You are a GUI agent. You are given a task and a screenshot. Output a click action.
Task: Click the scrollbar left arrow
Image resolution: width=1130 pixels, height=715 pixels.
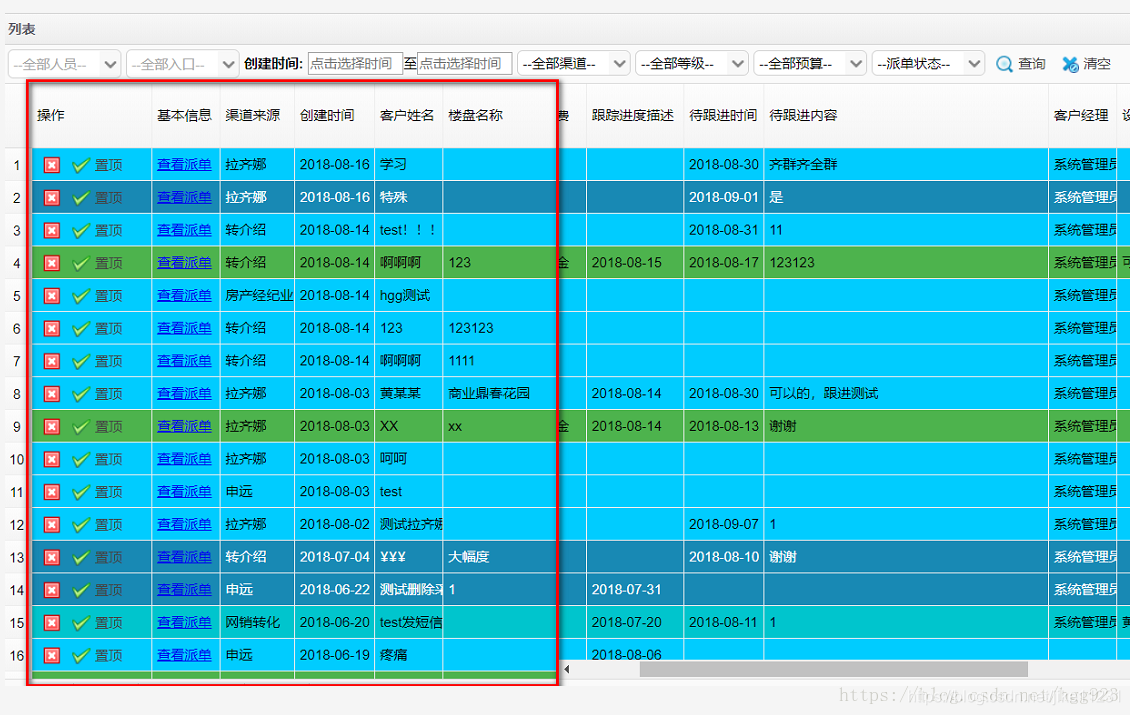(x=566, y=669)
